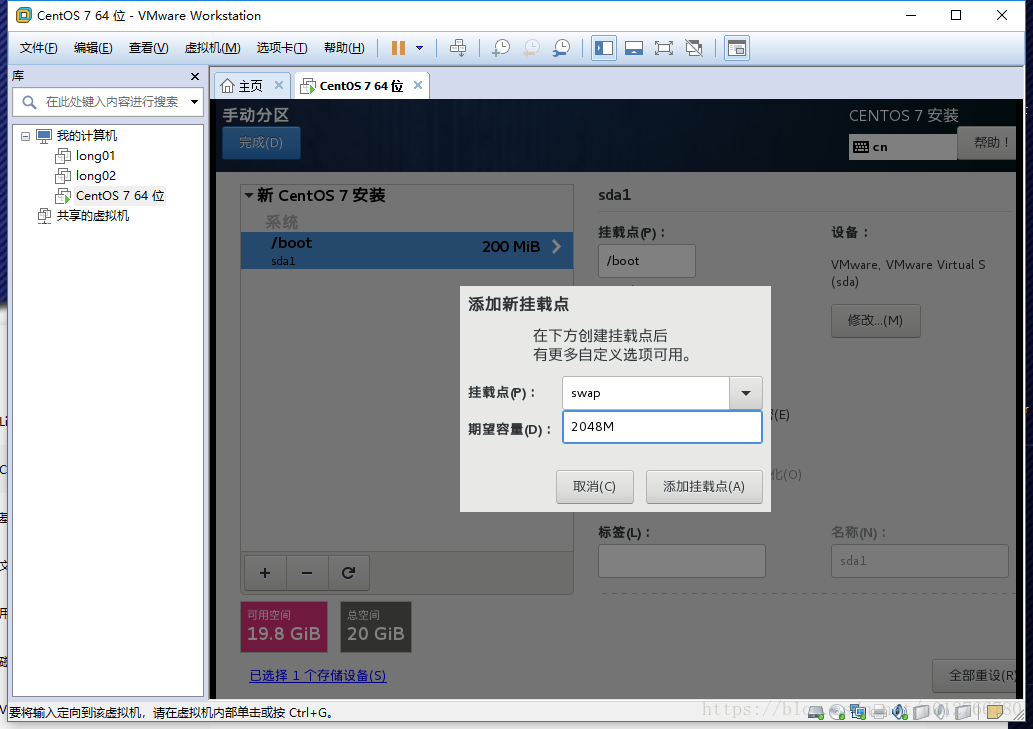Click the 期望容量 field showing 2048M
Viewport: 1033px width, 729px height.
(662, 427)
